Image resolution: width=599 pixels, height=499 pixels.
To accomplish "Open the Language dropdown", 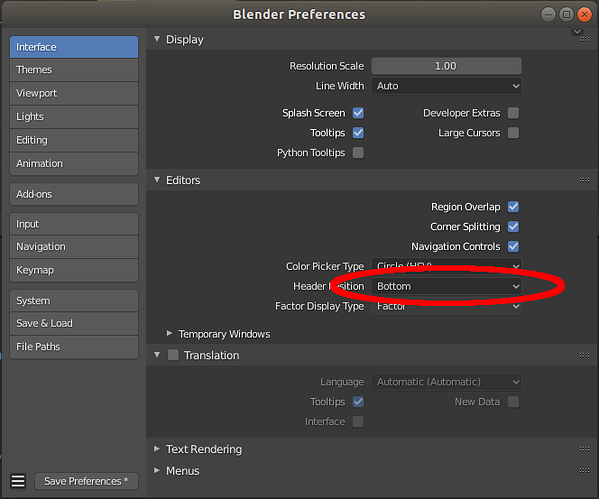I will point(446,382).
